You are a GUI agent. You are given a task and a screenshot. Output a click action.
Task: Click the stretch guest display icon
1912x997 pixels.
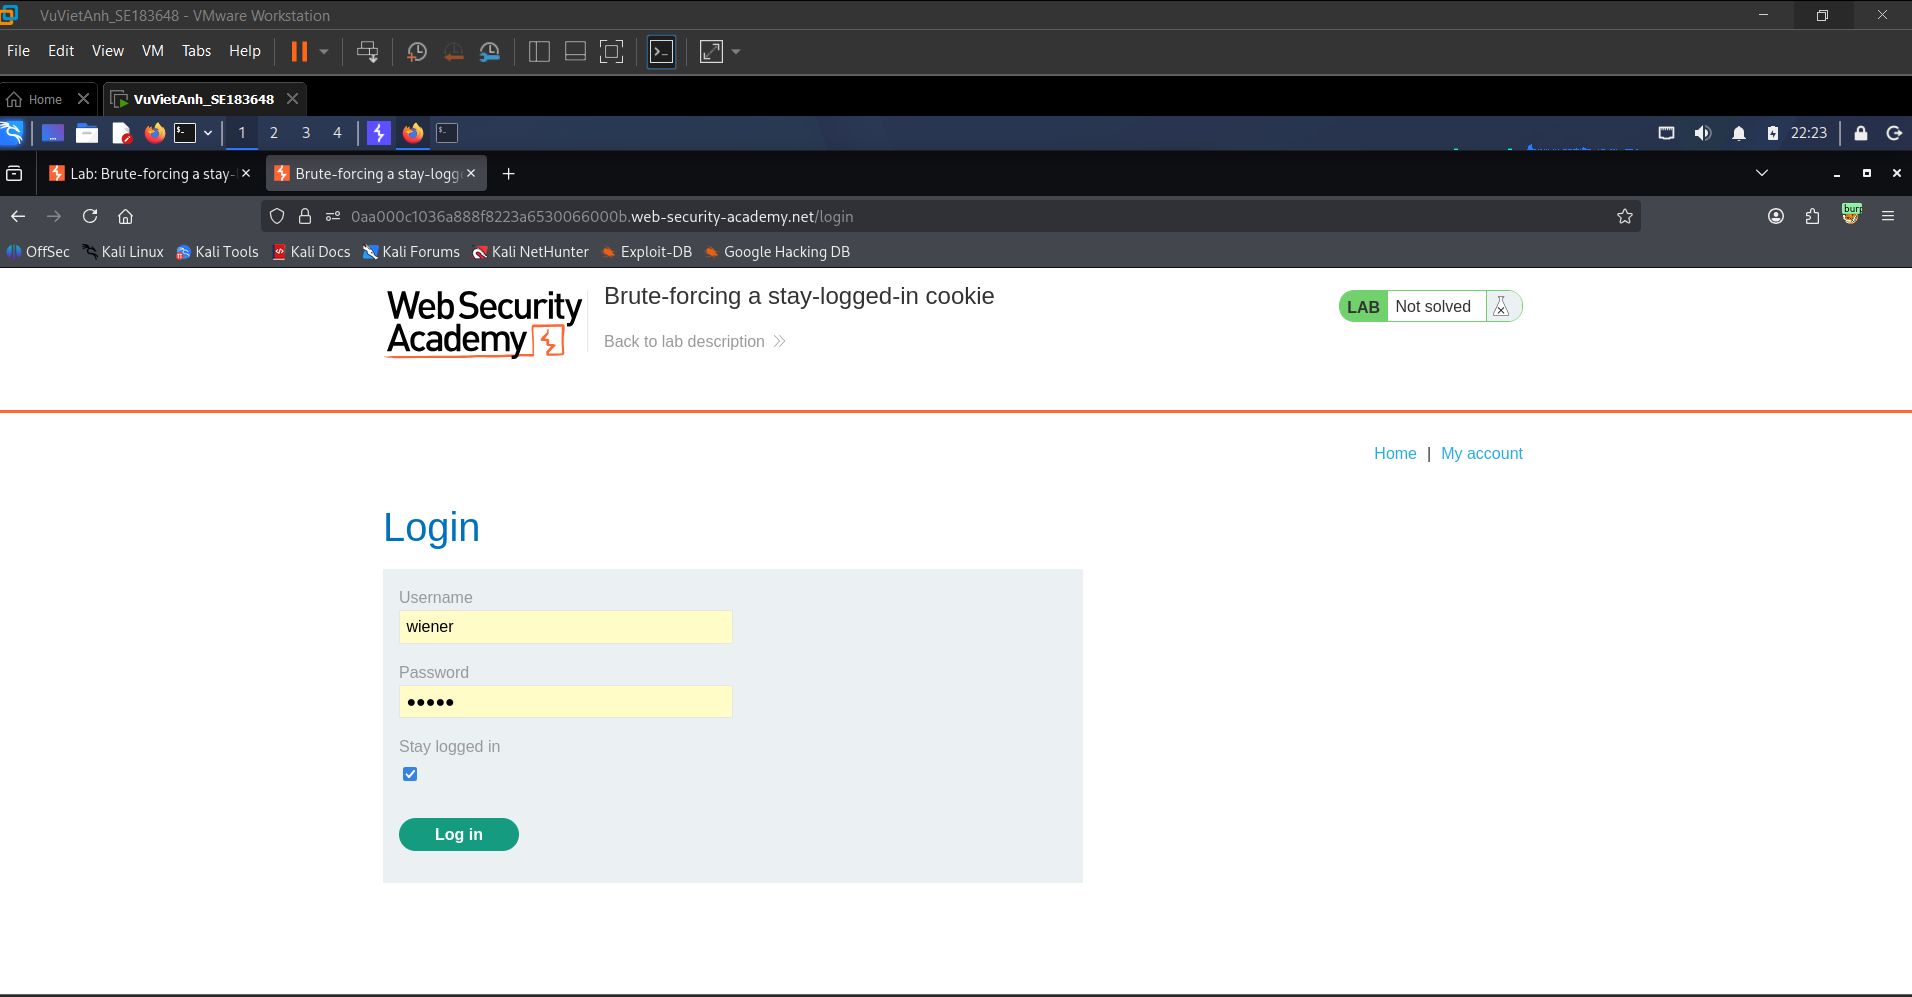711,52
